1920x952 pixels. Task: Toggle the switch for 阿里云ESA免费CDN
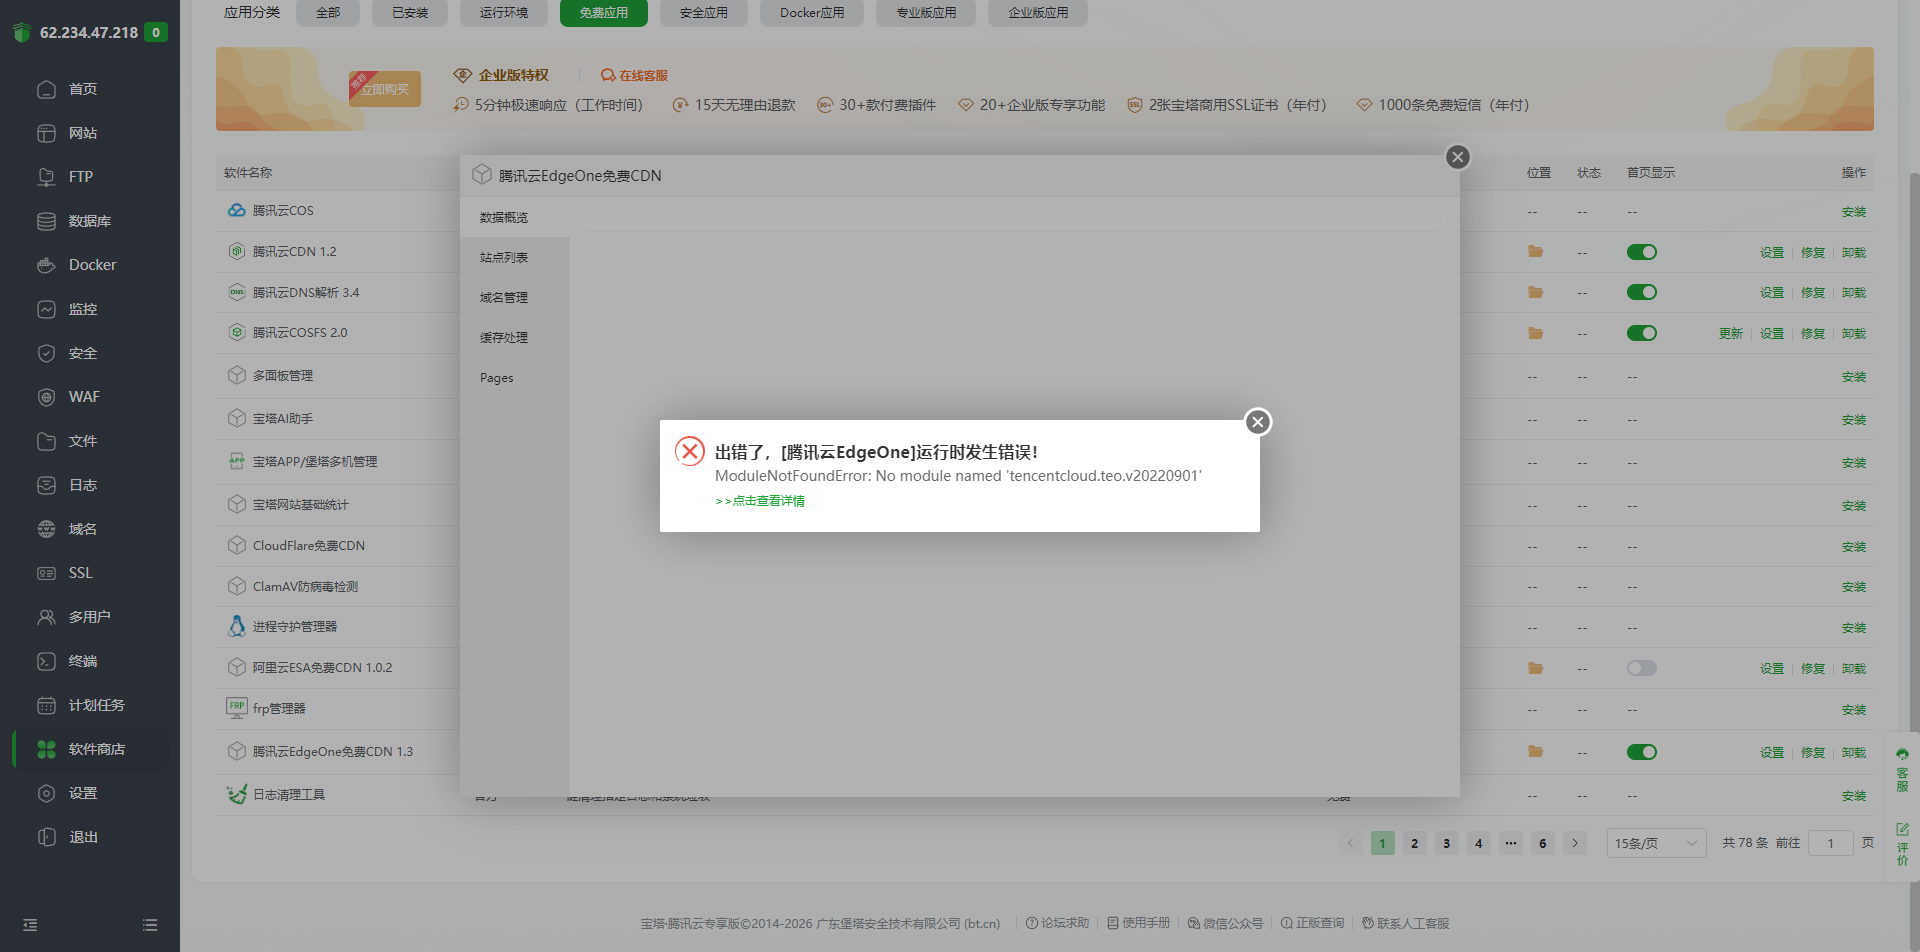pyautogui.click(x=1642, y=667)
